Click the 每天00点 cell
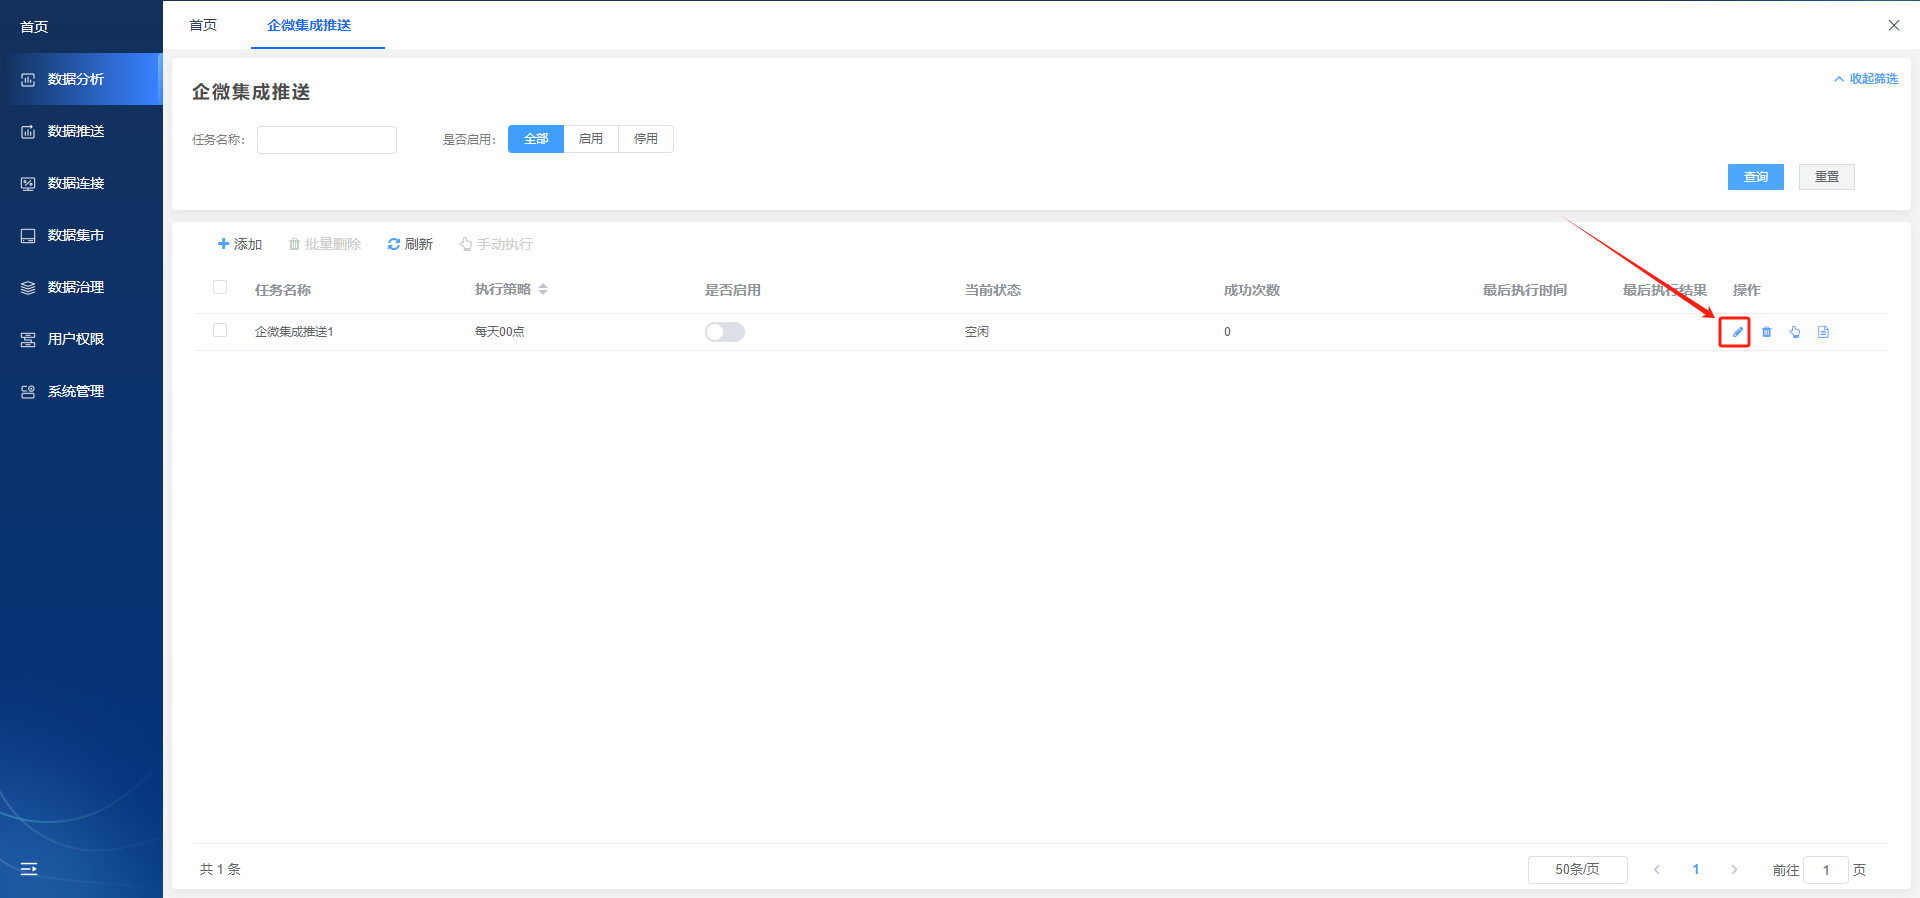This screenshot has height=898, width=1920. coord(500,332)
